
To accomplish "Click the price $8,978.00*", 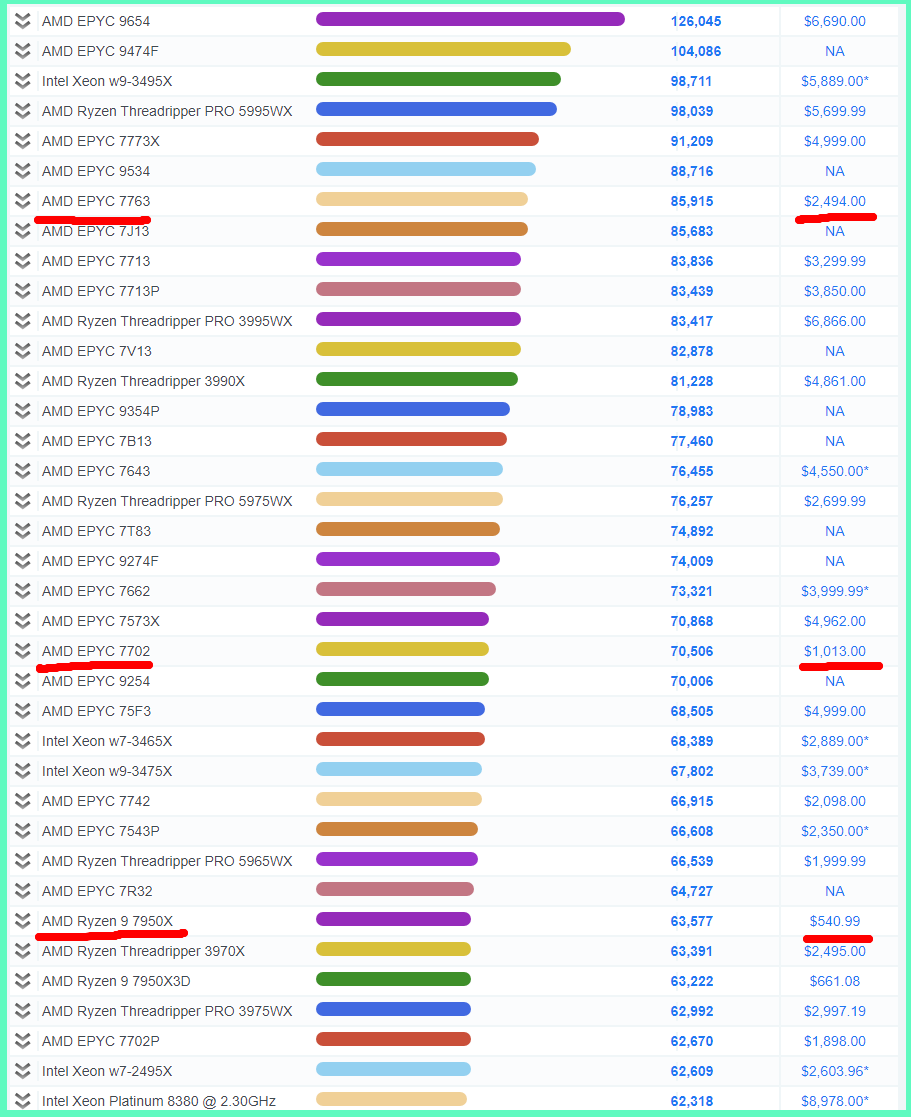I will [835, 1101].
